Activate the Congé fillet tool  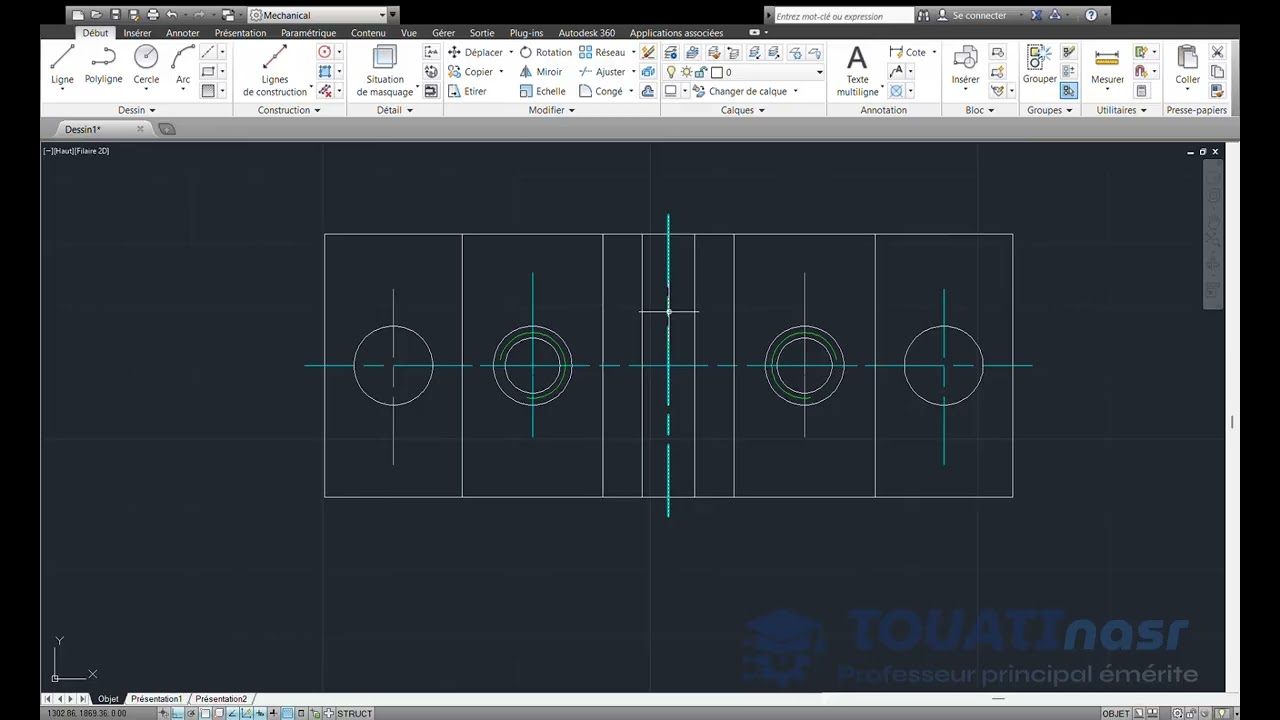600,91
